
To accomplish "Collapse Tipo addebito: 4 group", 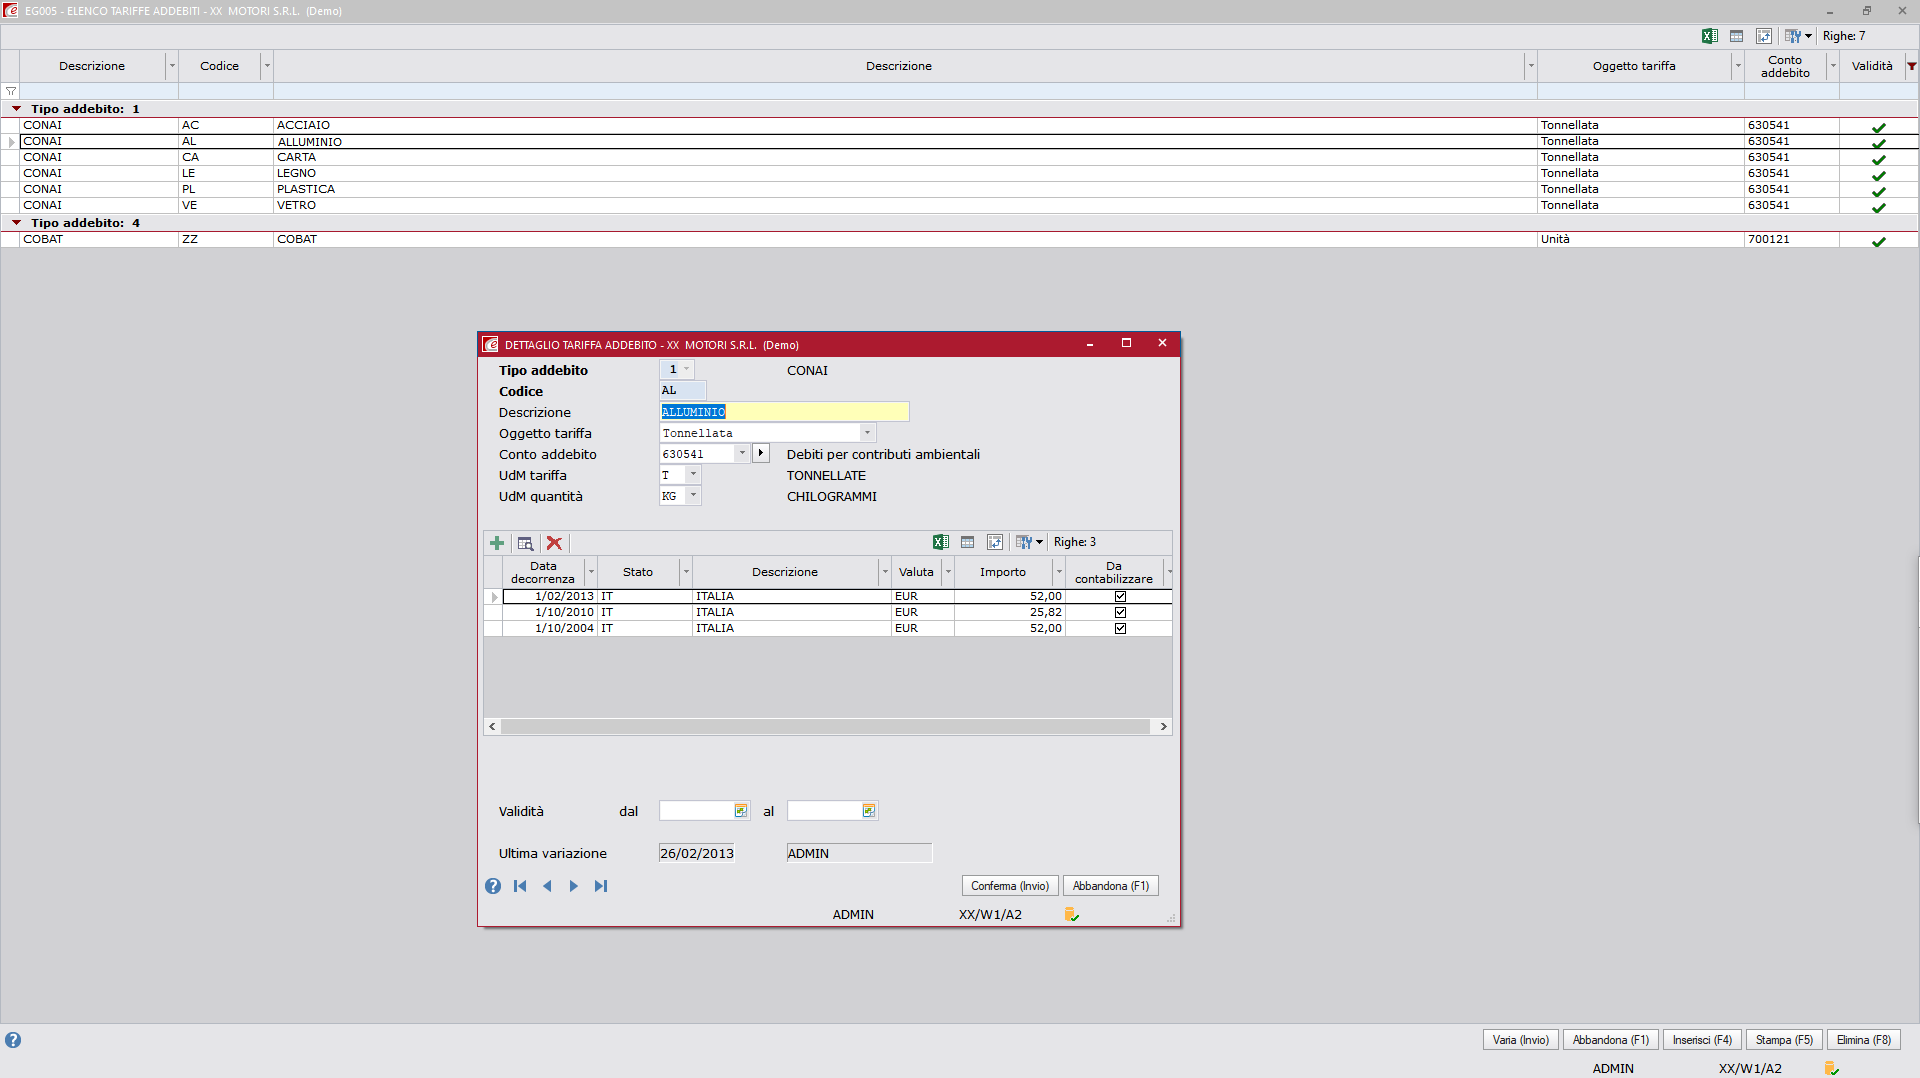I will pos(16,222).
